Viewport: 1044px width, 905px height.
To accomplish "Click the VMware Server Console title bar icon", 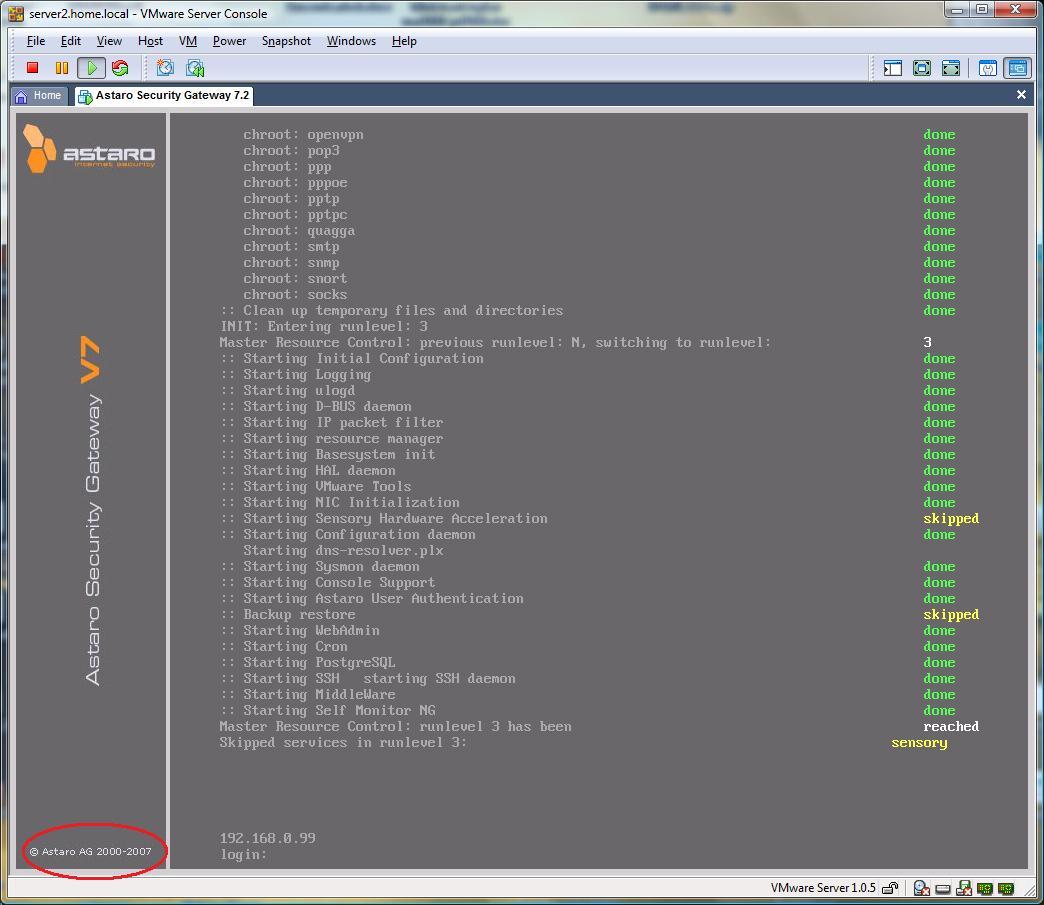I will click(16, 13).
